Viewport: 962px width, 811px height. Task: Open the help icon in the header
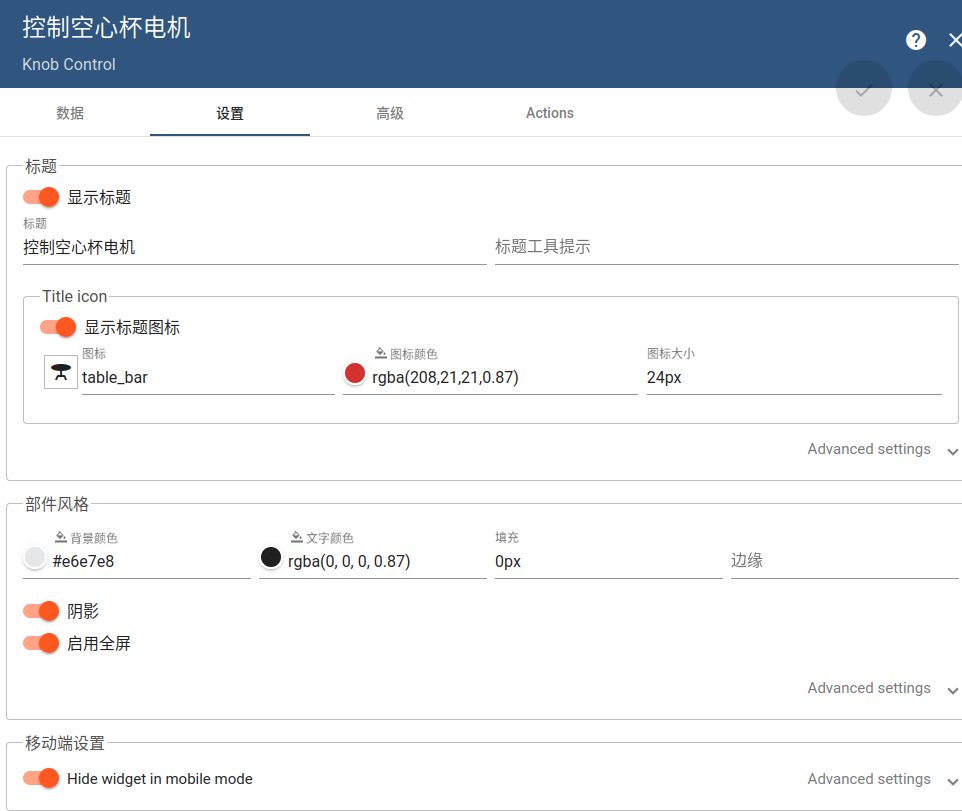[x=915, y=40]
